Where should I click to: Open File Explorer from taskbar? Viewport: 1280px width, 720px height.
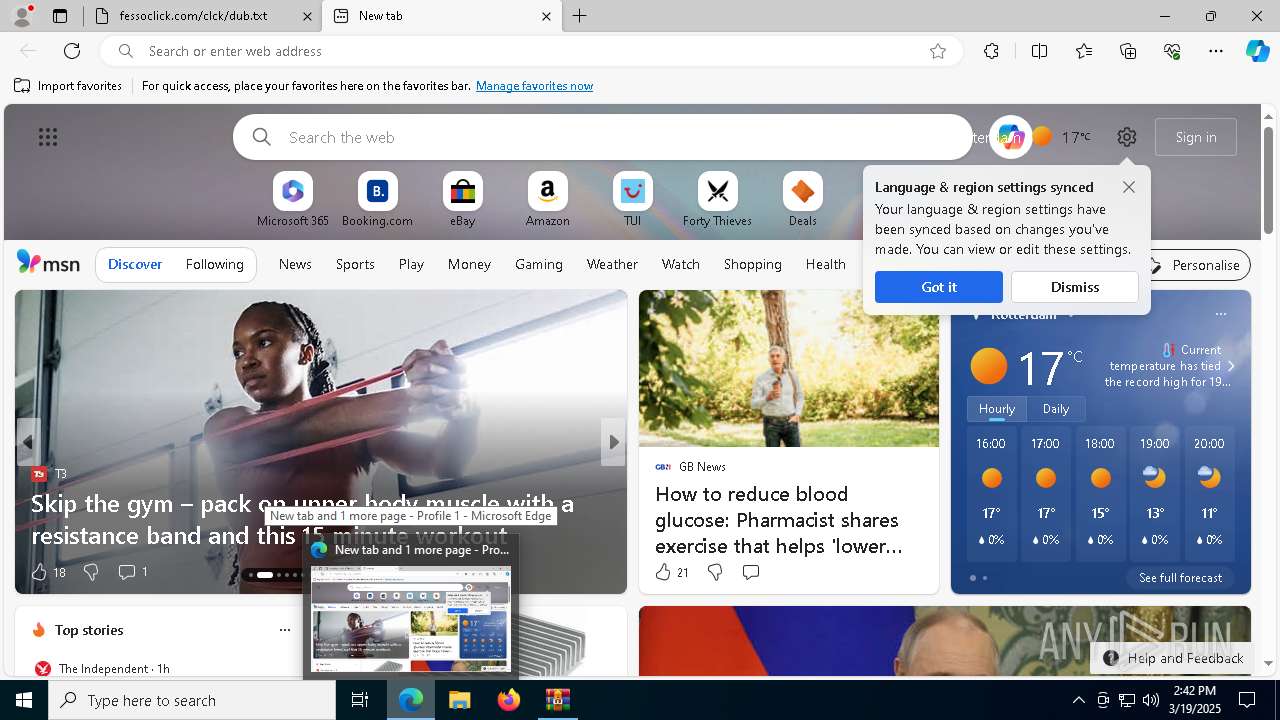coord(459,700)
